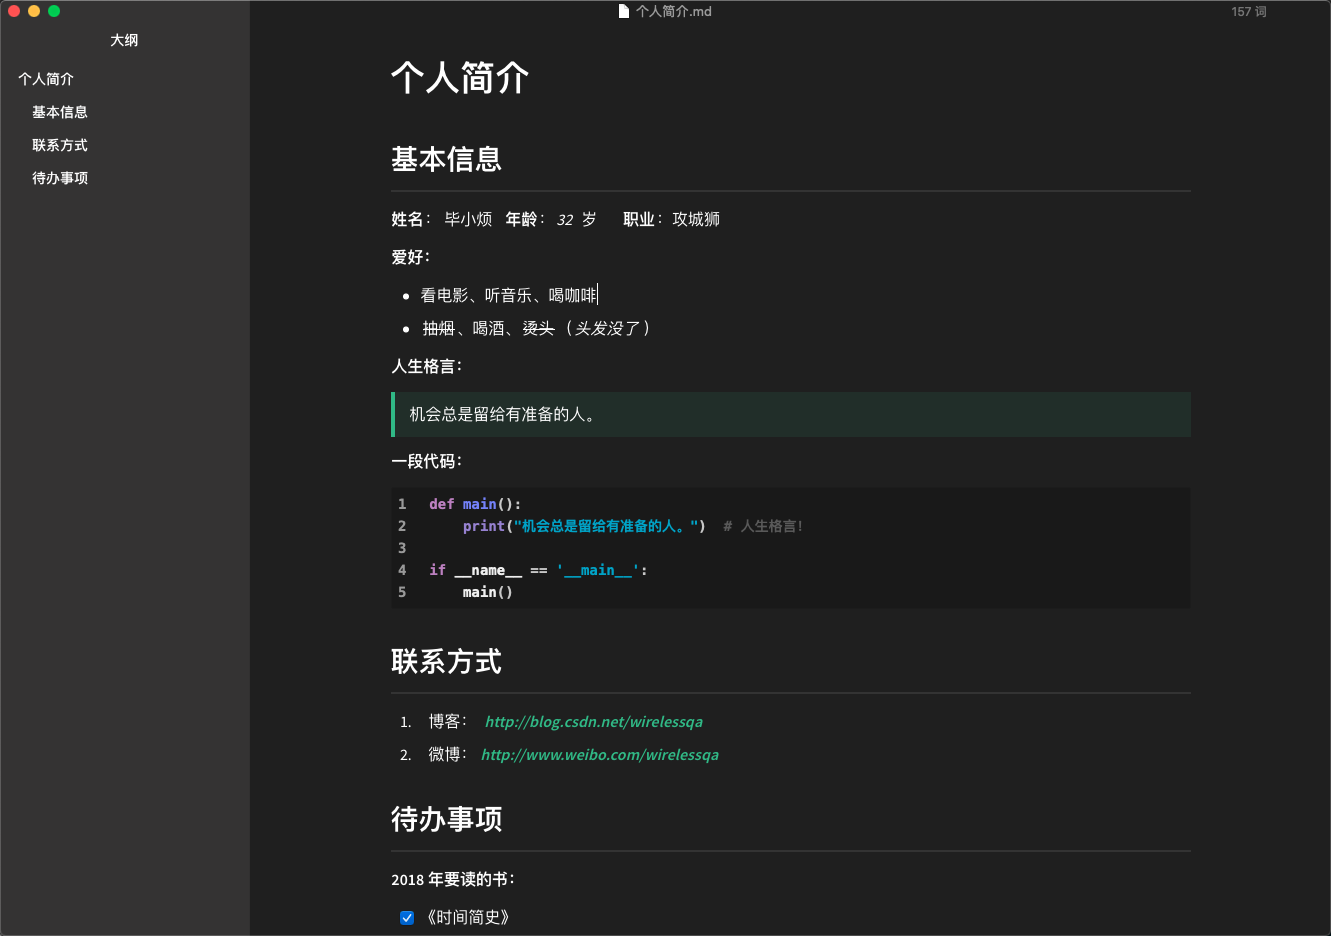Place cursor in the 个人简介 document title
The height and width of the screenshot is (936, 1331).
pyautogui.click(x=459, y=77)
